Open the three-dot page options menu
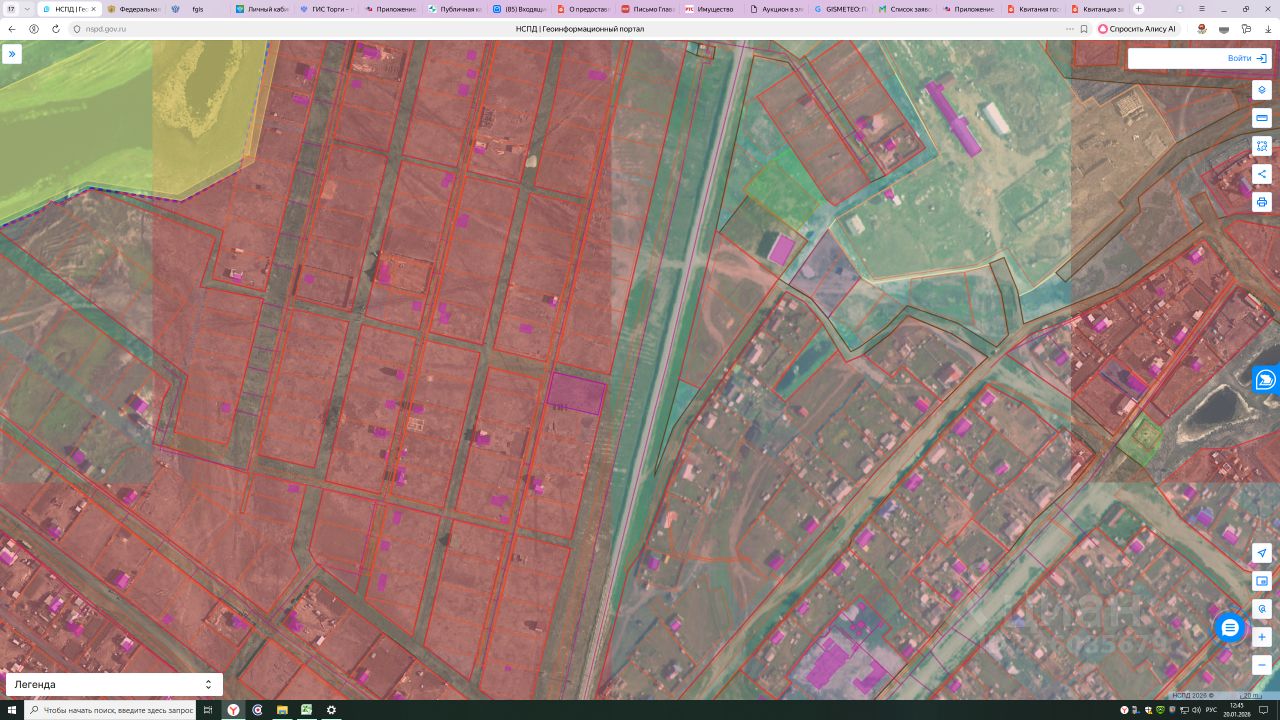The image size is (1280, 720). click(x=1069, y=29)
